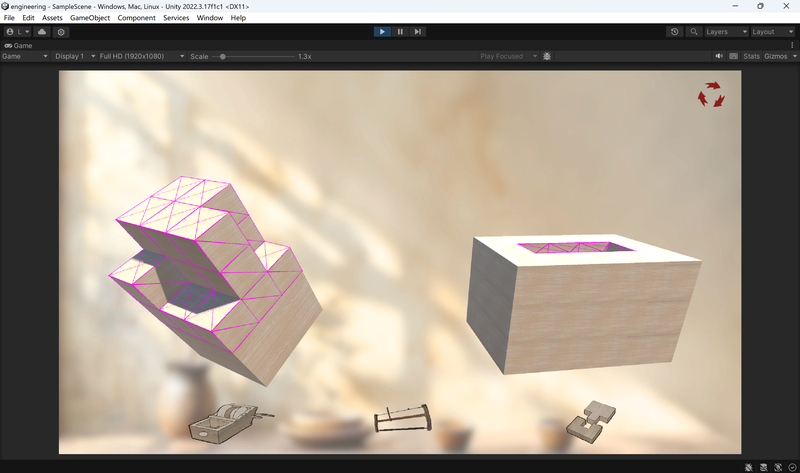The width and height of the screenshot is (800, 473).
Task: Step forward one frame
Action: pos(417,32)
